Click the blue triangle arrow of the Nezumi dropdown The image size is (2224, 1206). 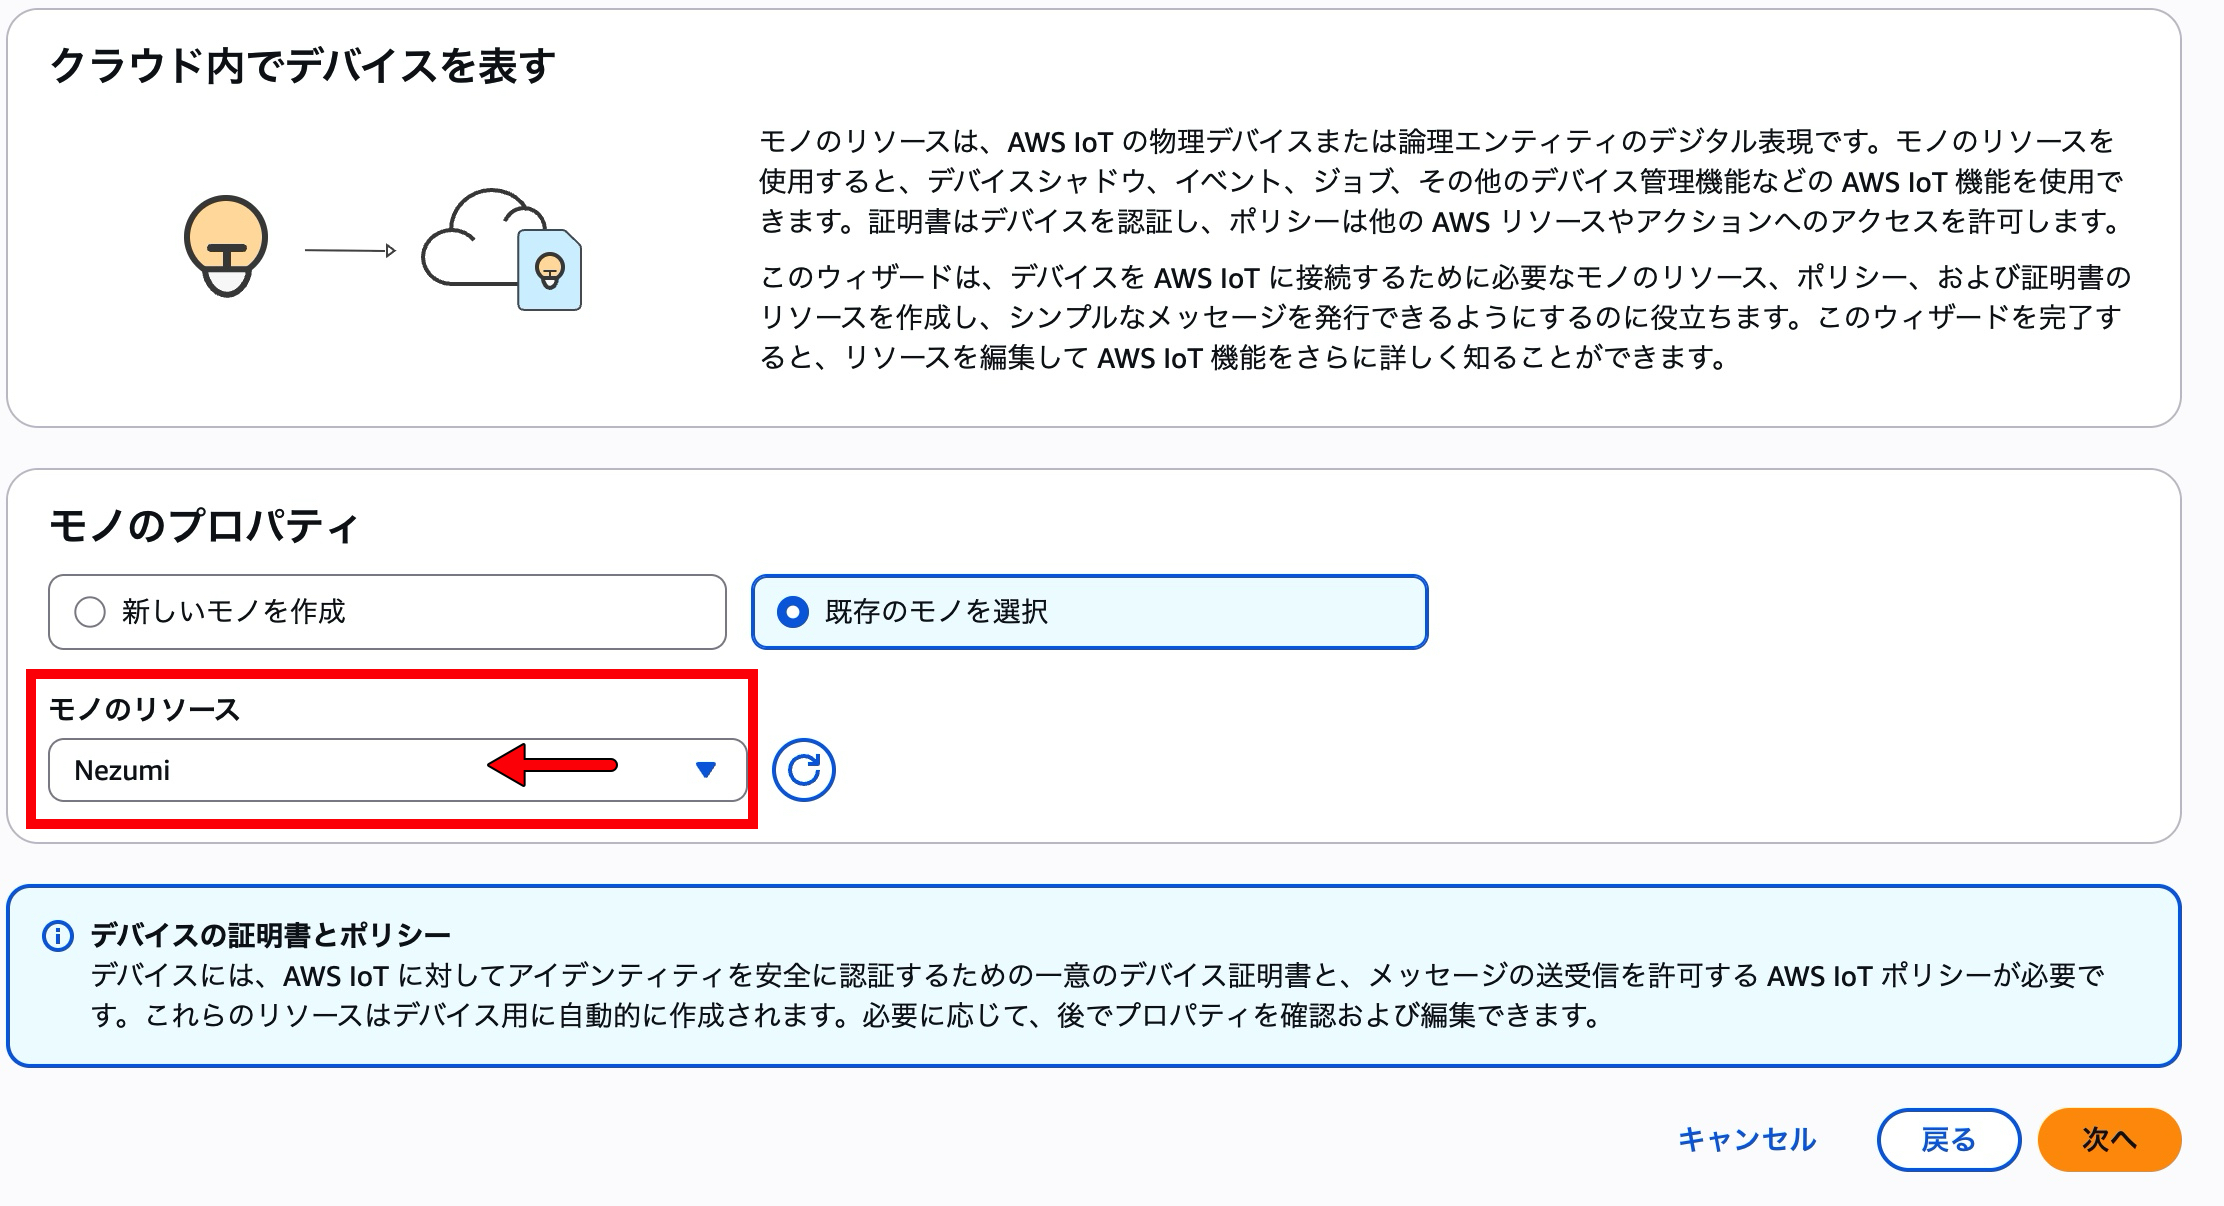point(706,770)
